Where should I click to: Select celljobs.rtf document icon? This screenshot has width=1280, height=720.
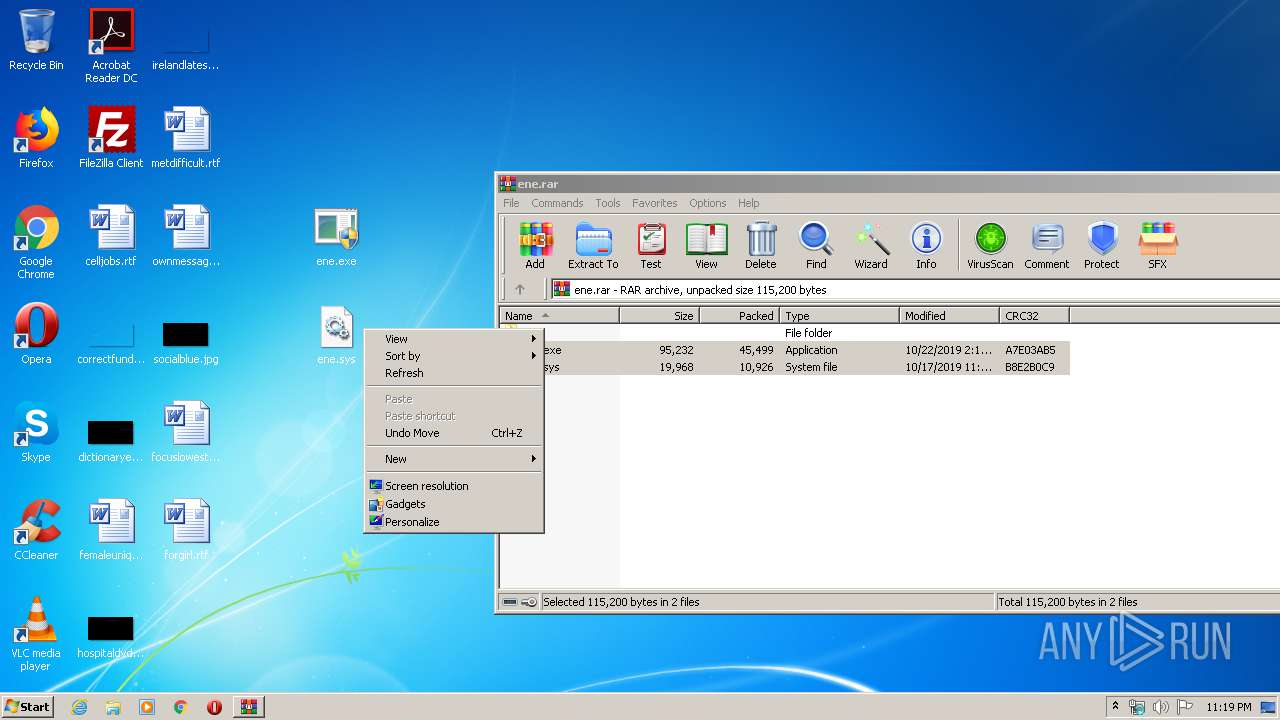point(111,236)
